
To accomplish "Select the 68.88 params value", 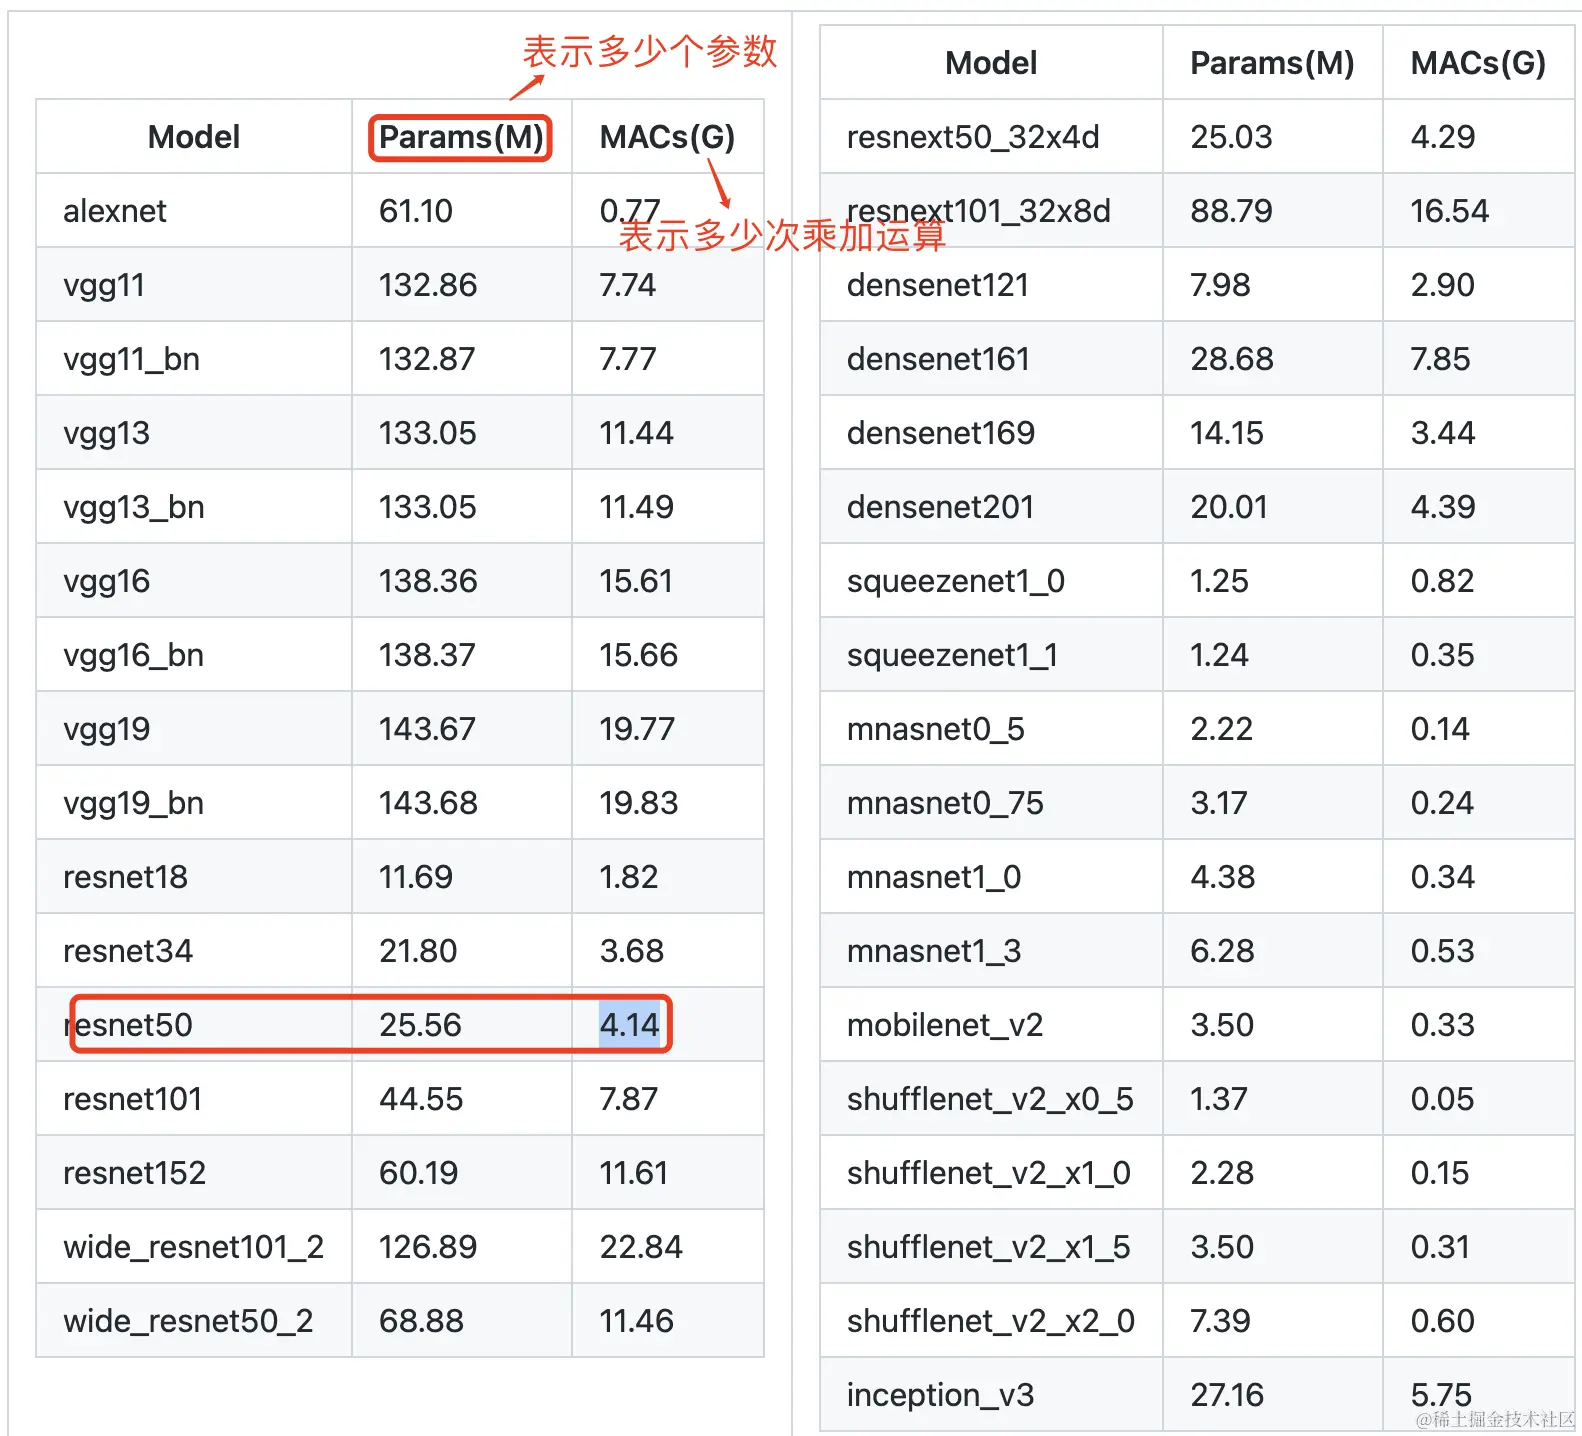I will (x=421, y=1321).
